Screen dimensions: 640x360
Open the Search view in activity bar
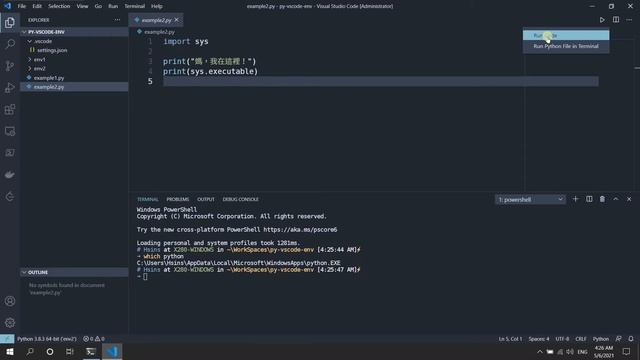10,44
